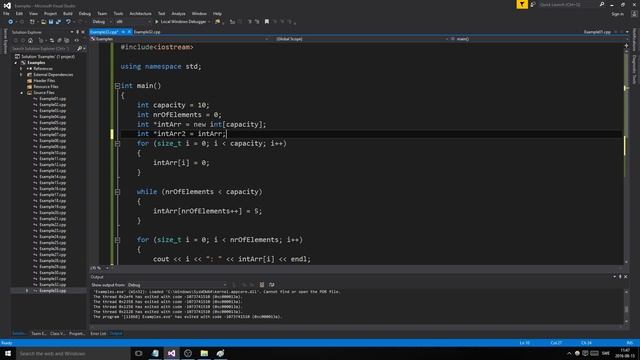The height and width of the screenshot is (360, 640).
Task: Pin the Output panel
Action: 620,277
